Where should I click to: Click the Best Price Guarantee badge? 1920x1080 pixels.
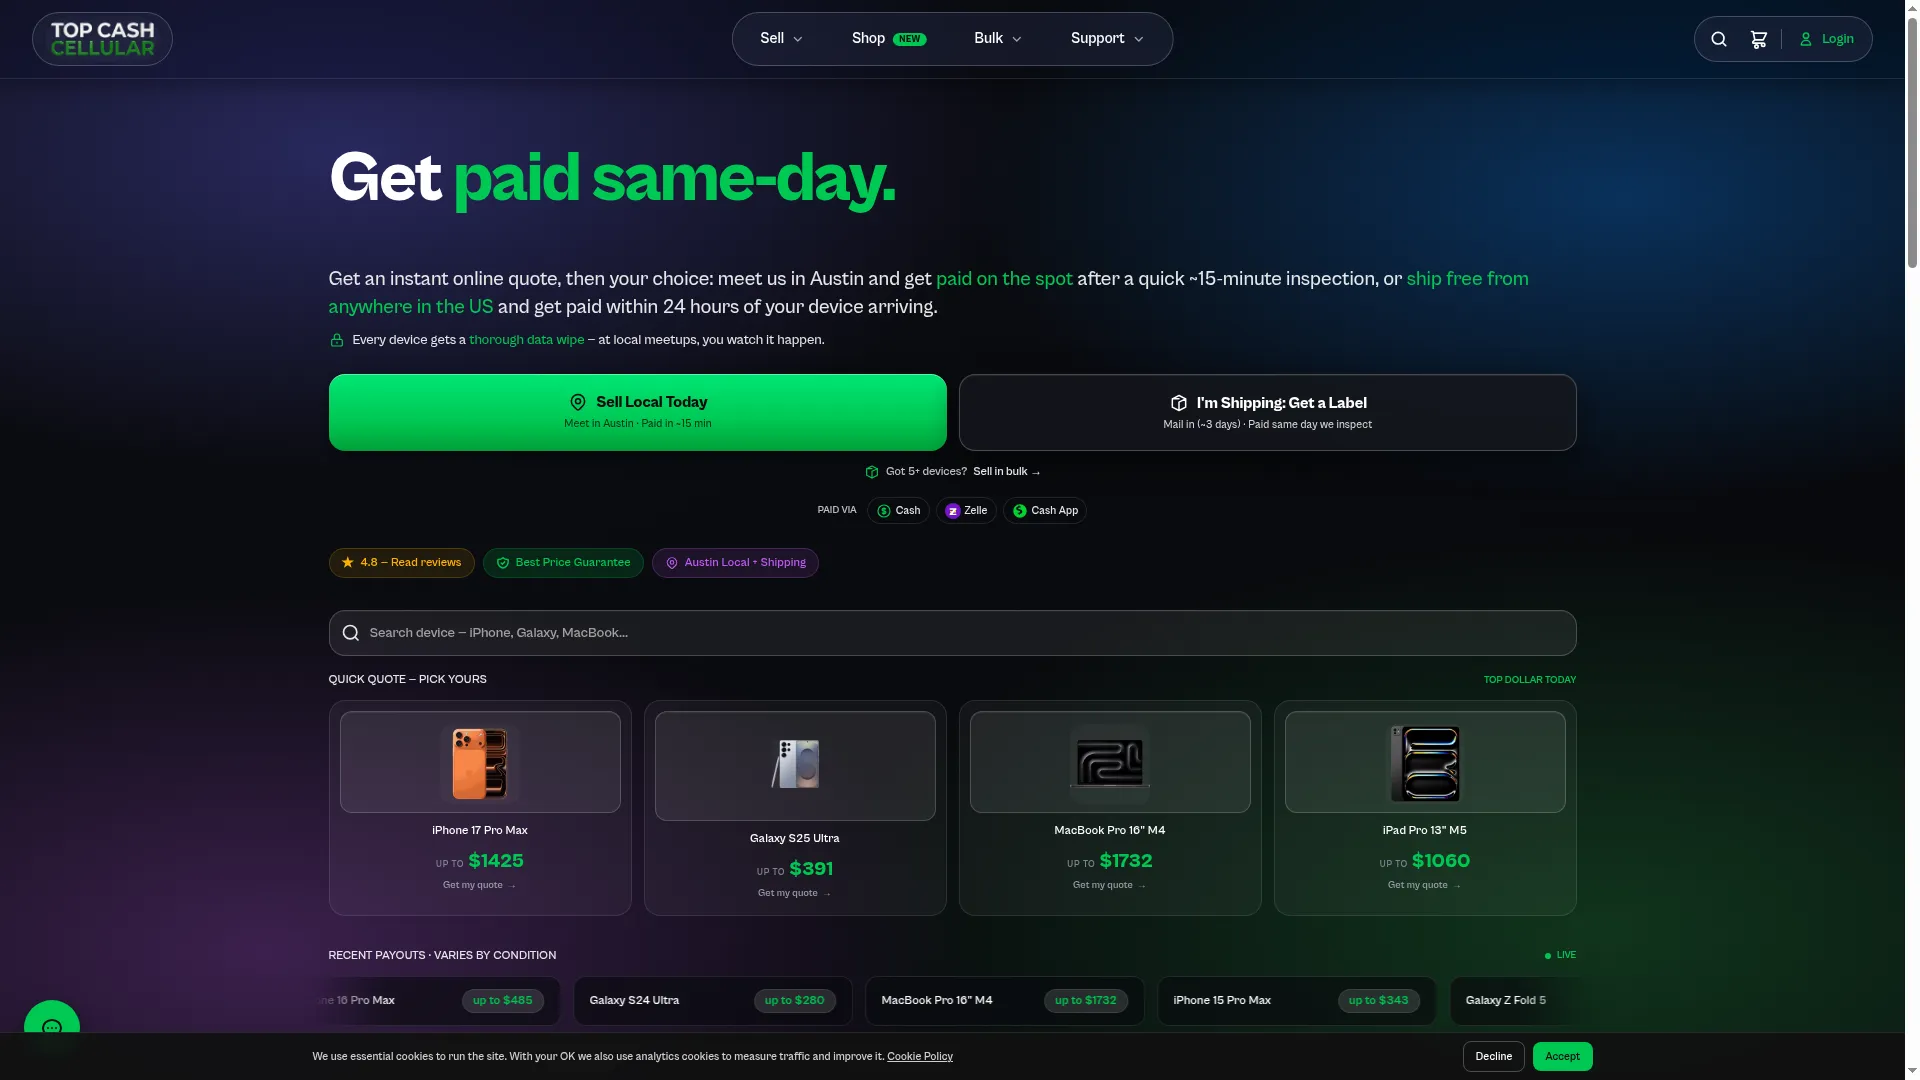point(563,563)
